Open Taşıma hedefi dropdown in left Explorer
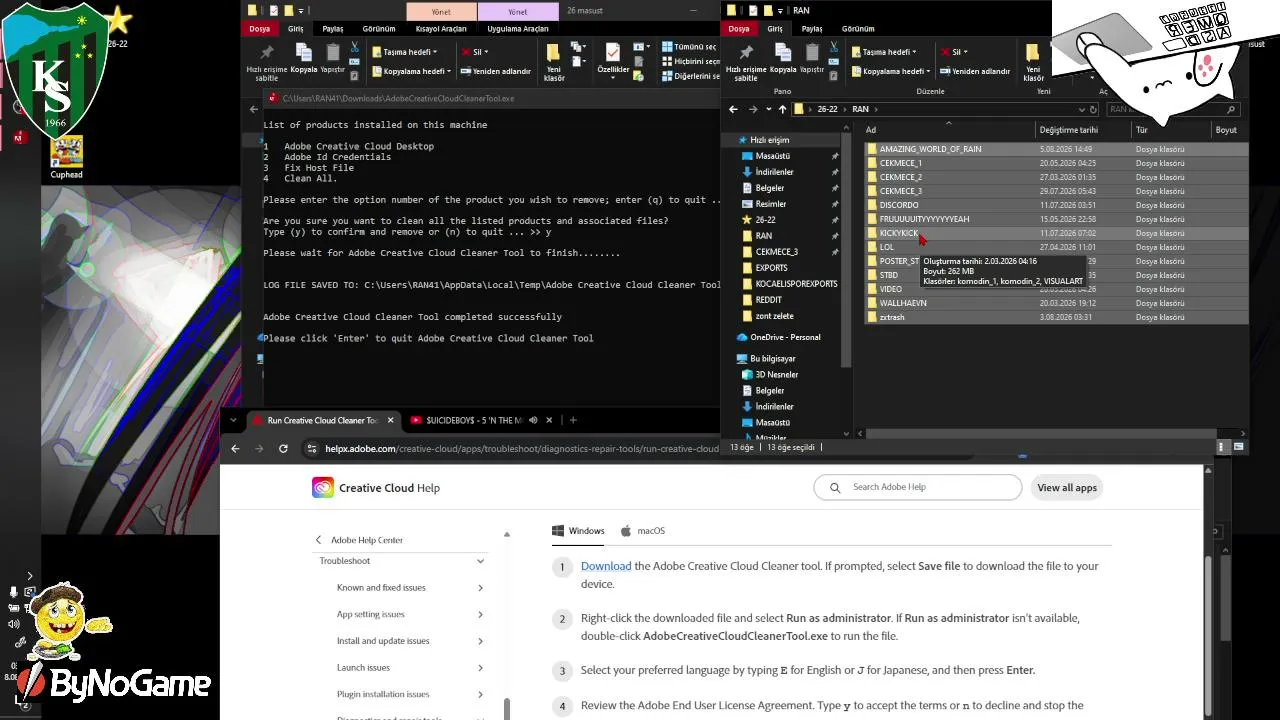This screenshot has height=720, width=1280. point(405,52)
